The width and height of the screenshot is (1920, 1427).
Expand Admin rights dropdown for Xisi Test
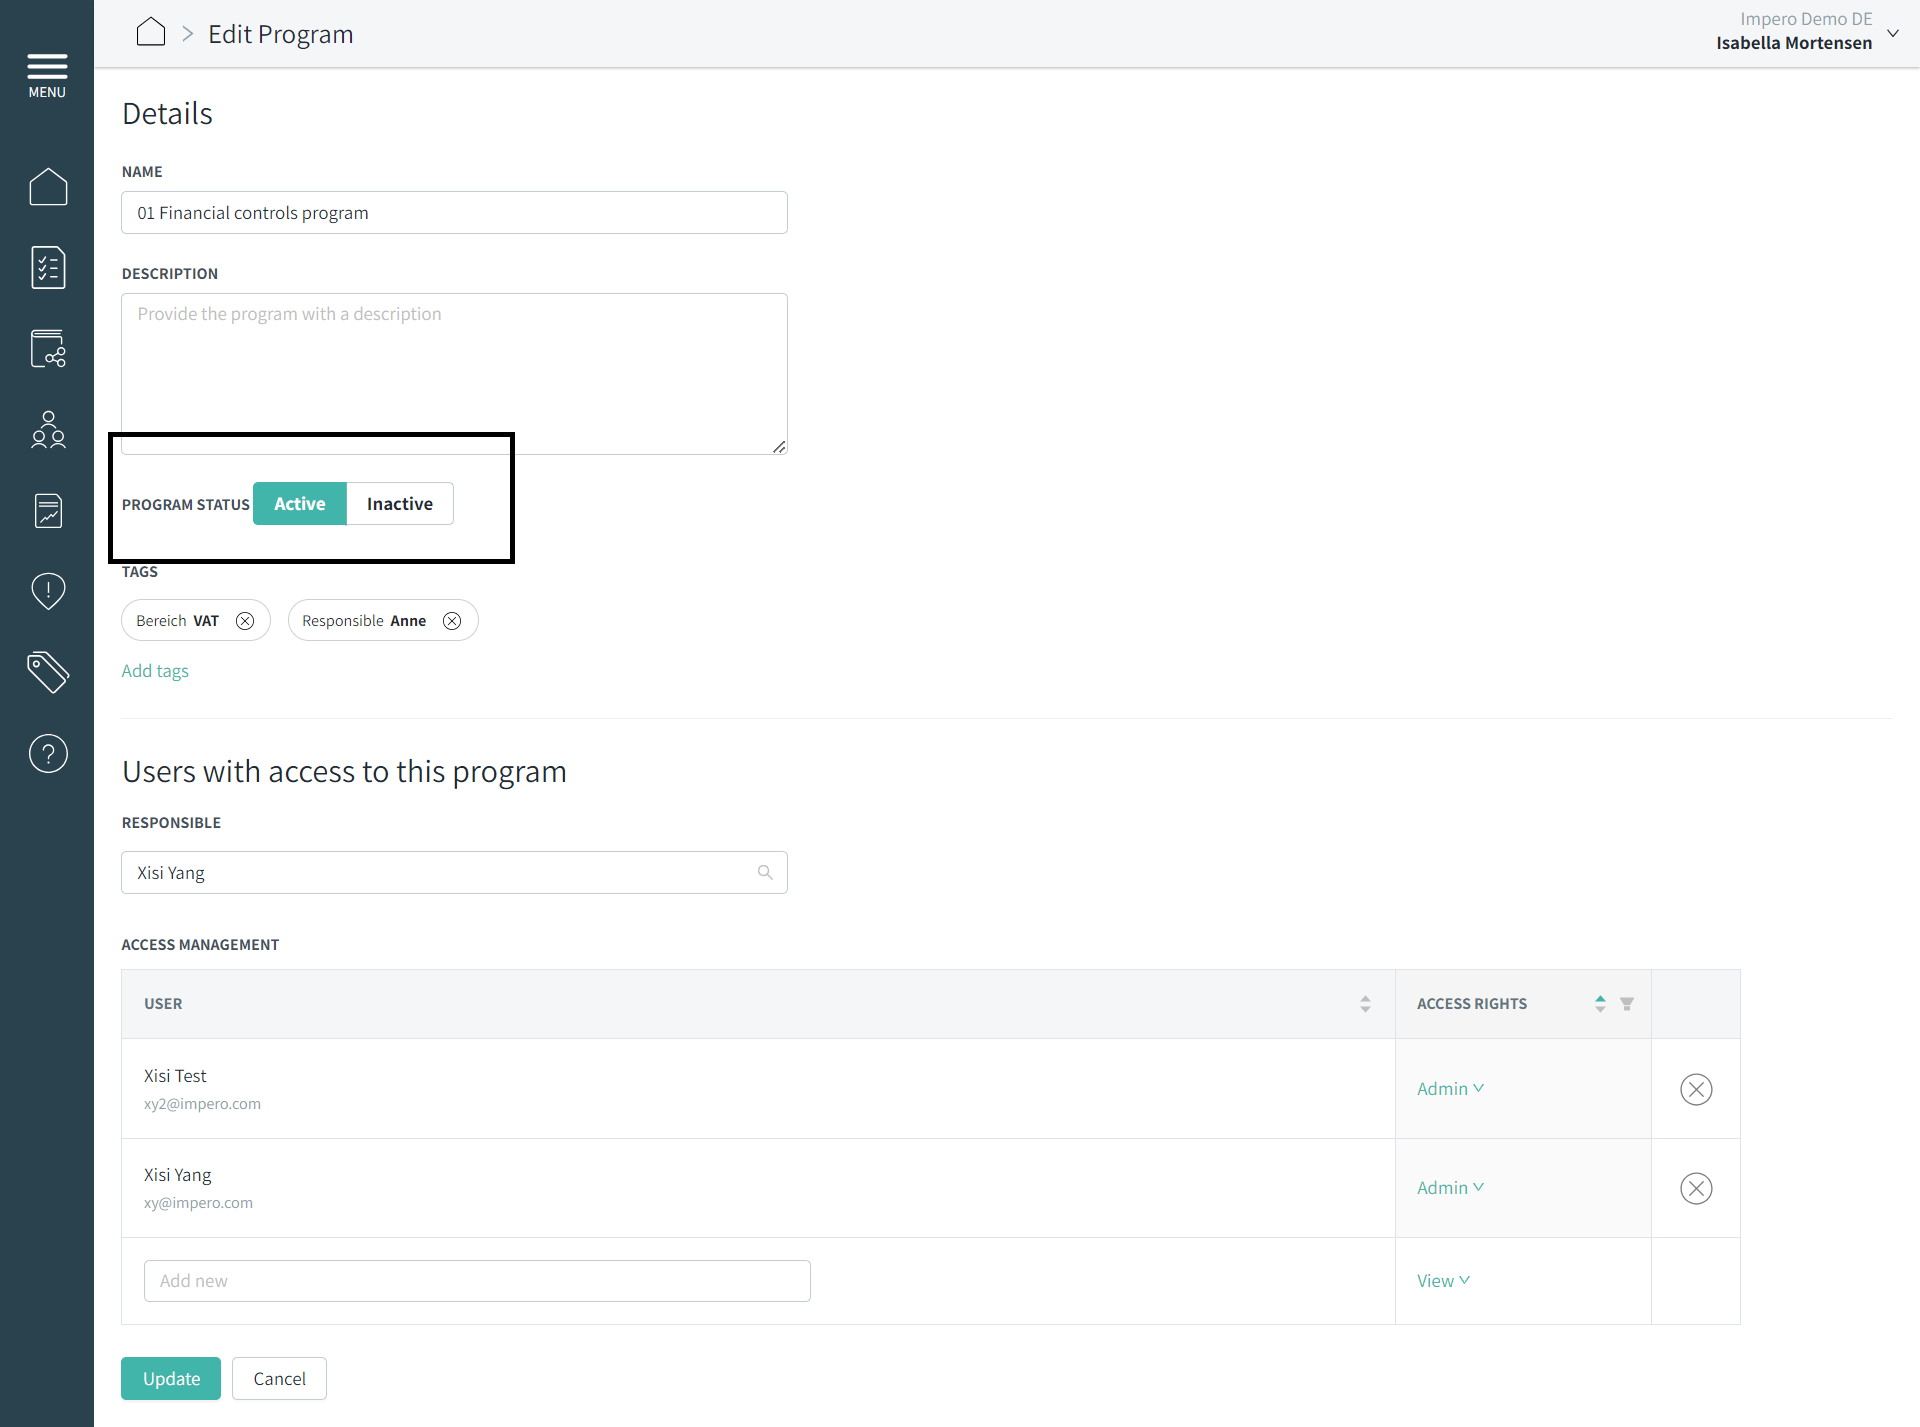pos(1450,1088)
